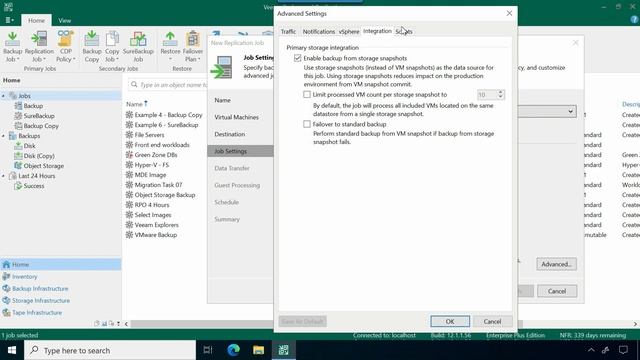Check Limit processed VM count option
The image size is (640, 360).
307,95
